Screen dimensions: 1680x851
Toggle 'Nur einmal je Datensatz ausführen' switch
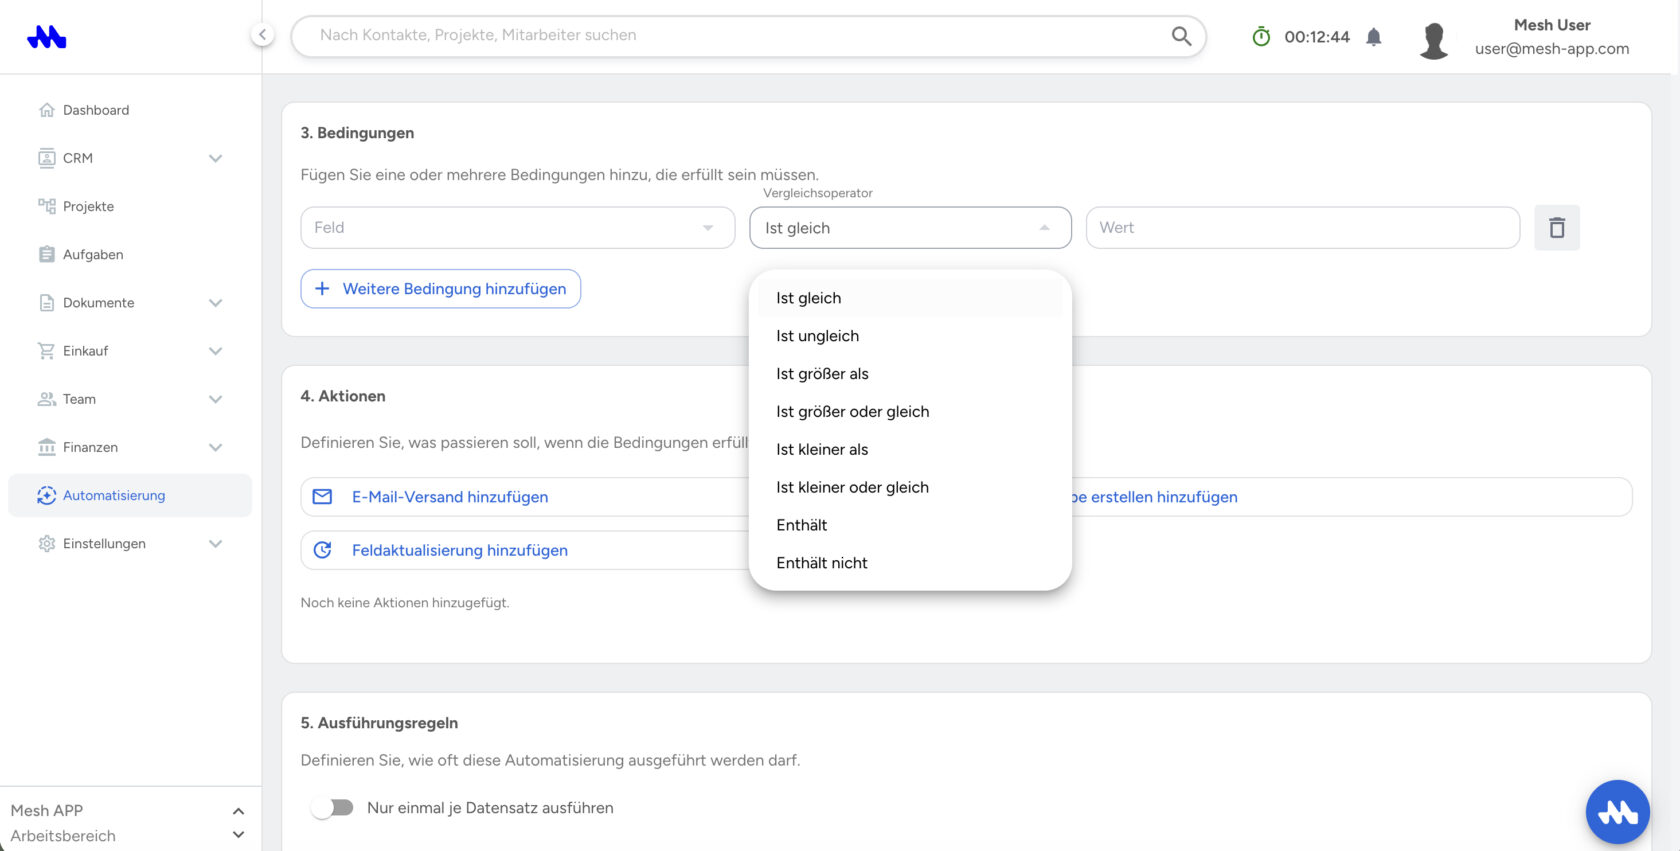332,808
